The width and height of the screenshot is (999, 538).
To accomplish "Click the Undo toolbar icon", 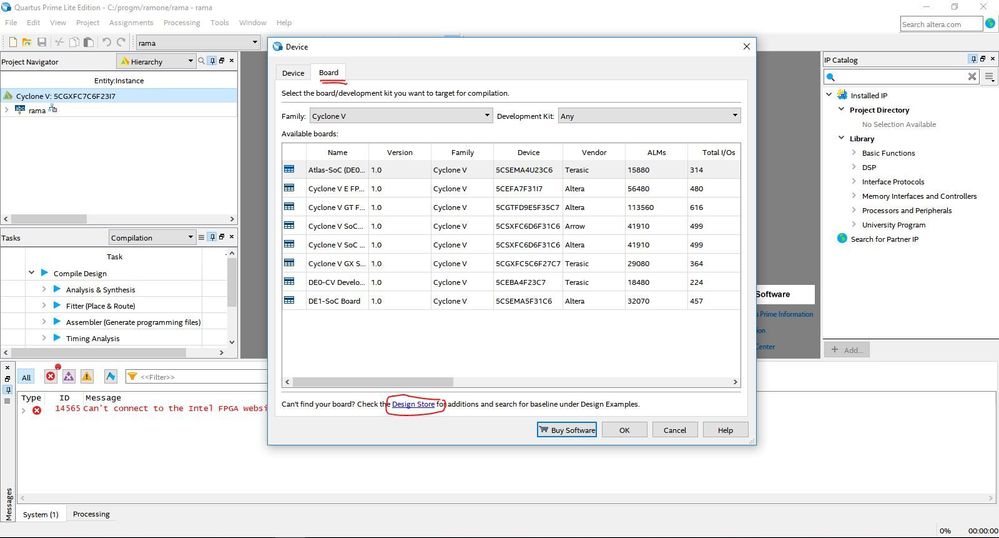I will (x=106, y=42).
